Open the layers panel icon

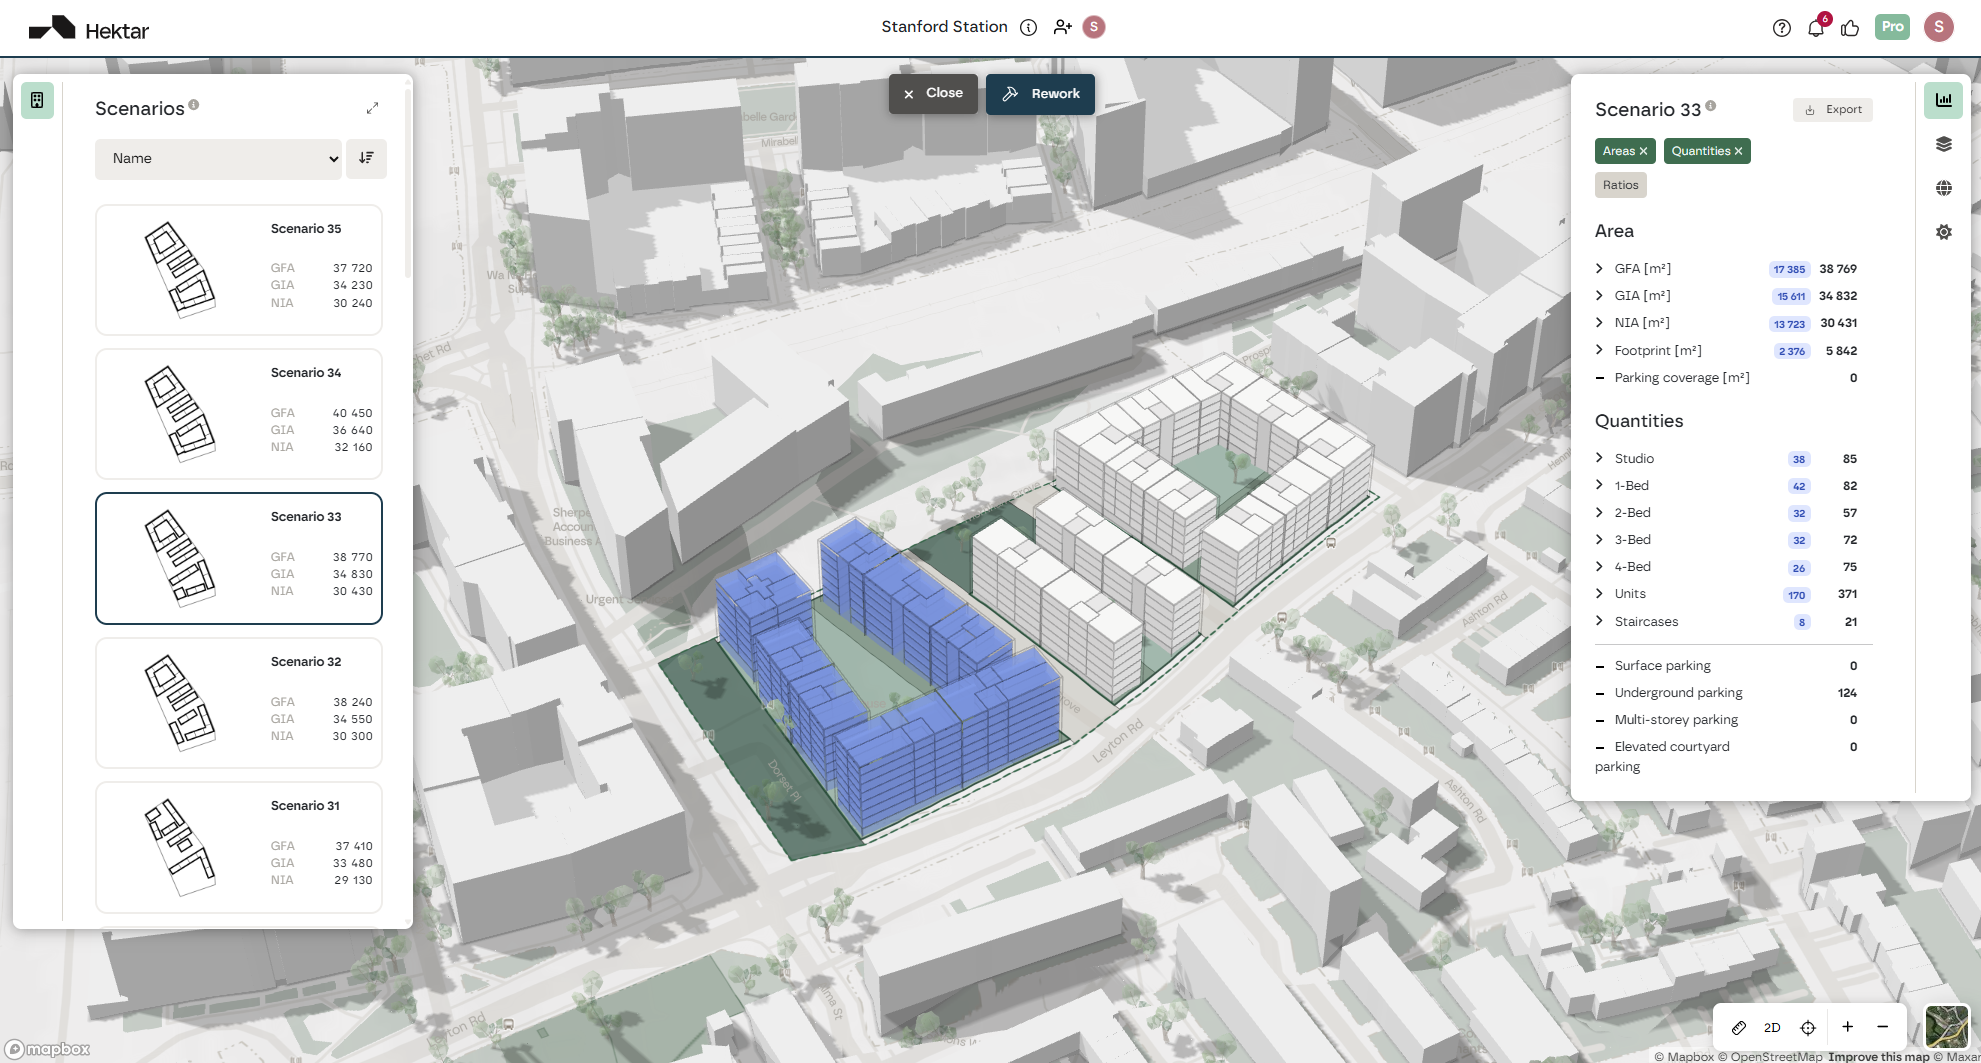pyautogui.click(x=1943, y=144)
